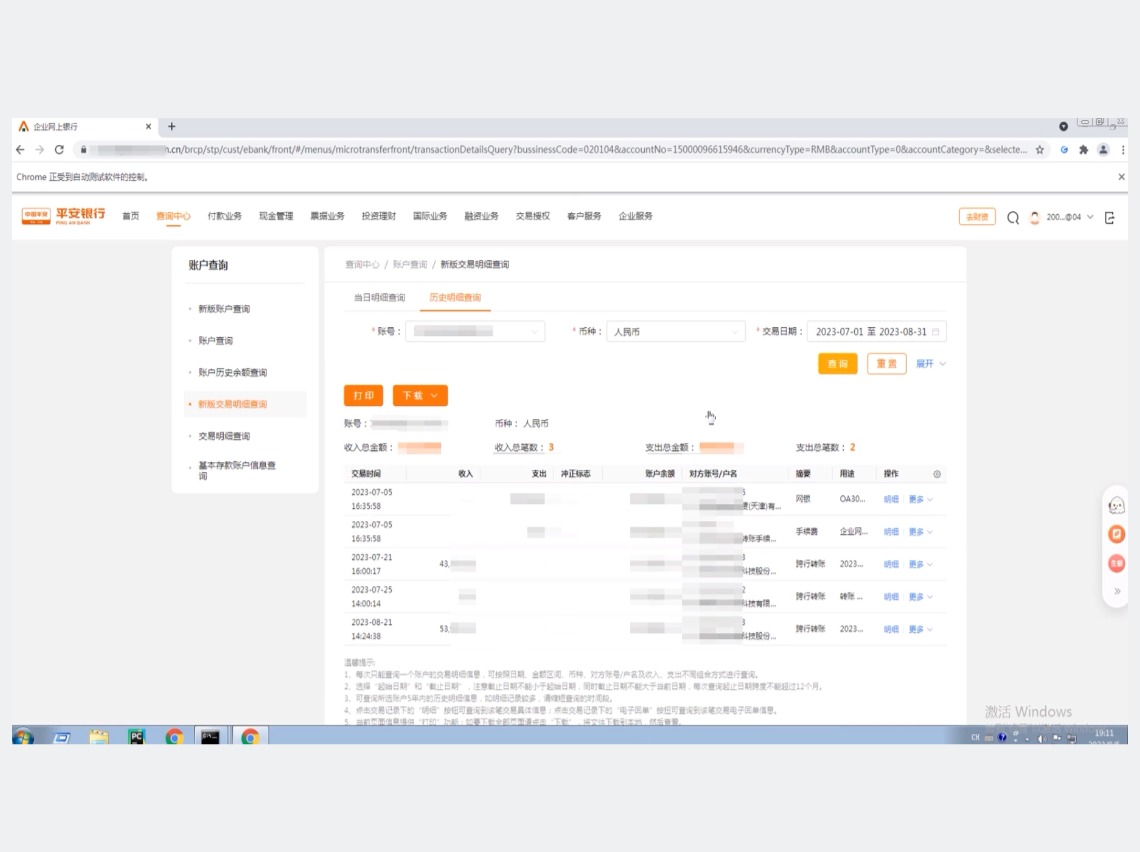Open the 币种 currency dropdown

coord(676,332)
